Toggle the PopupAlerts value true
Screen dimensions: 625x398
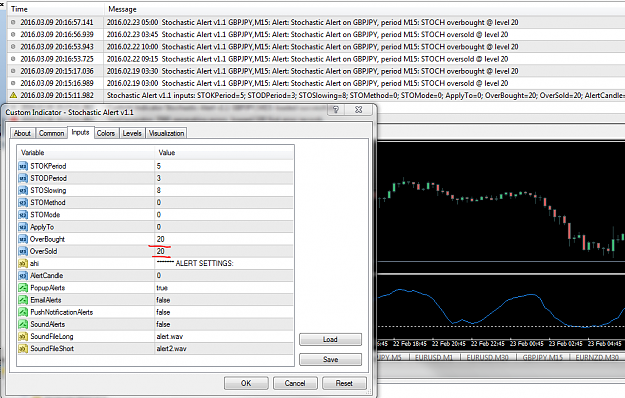[224, 288]
